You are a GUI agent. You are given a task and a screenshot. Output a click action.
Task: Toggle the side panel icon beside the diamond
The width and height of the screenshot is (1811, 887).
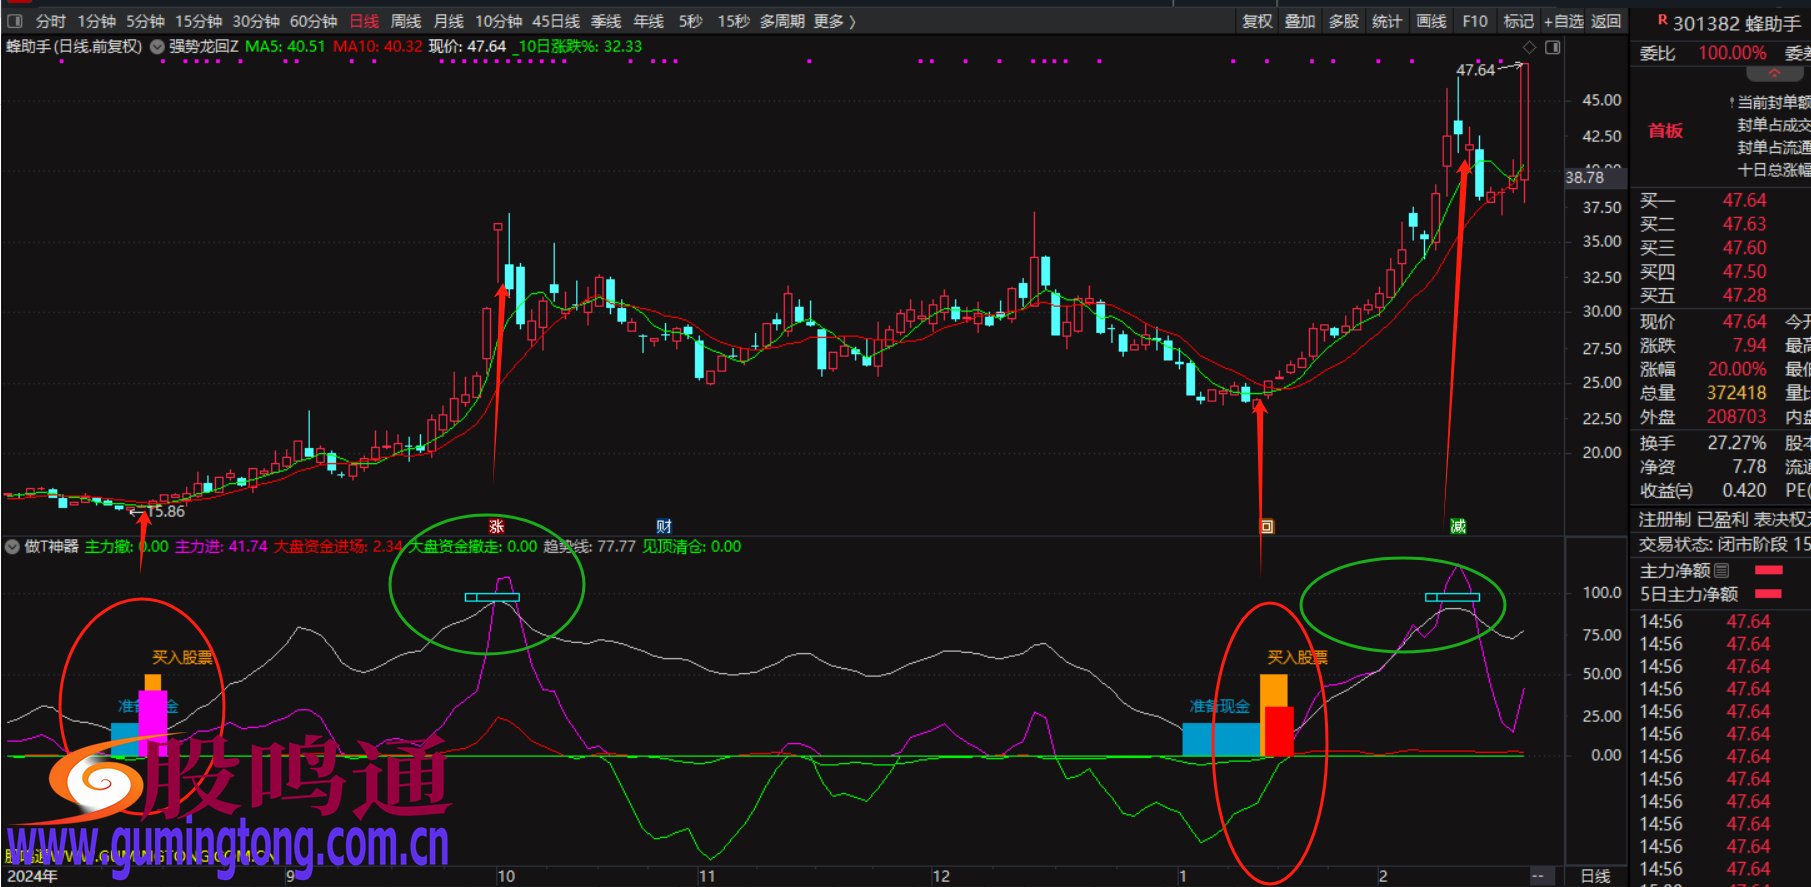[x=1552, y=47]
